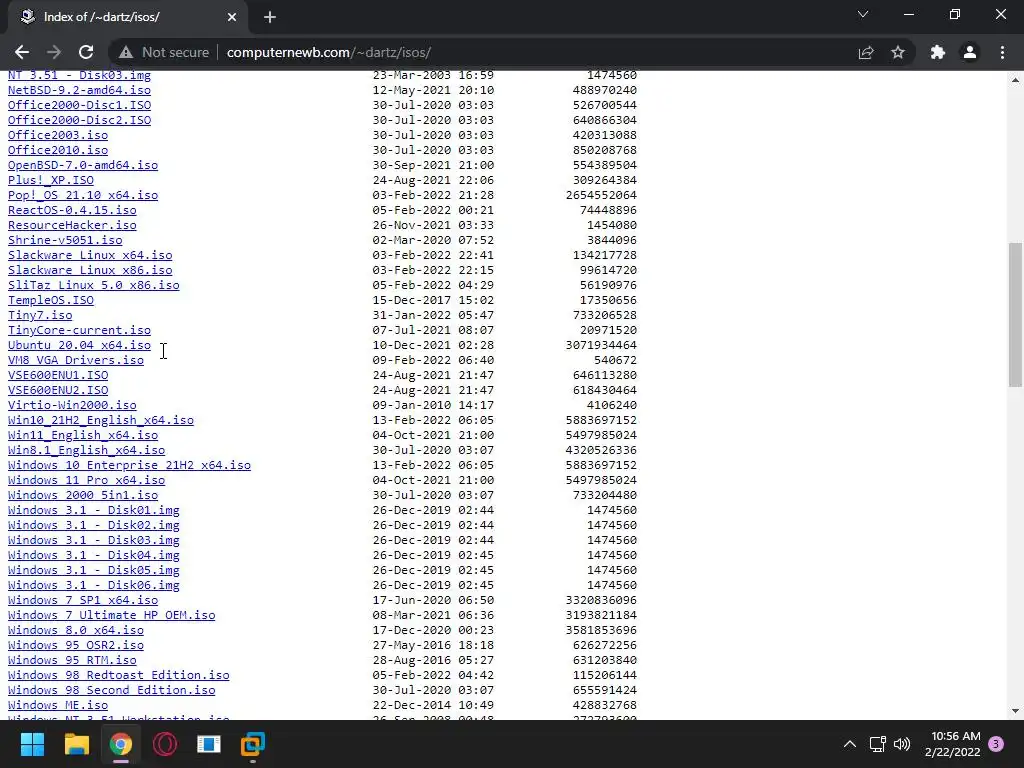Screen dimensions: 1024x768
Task: Download NetBSD-9.2-amd64.iso
Action: (x=79, y=90)
